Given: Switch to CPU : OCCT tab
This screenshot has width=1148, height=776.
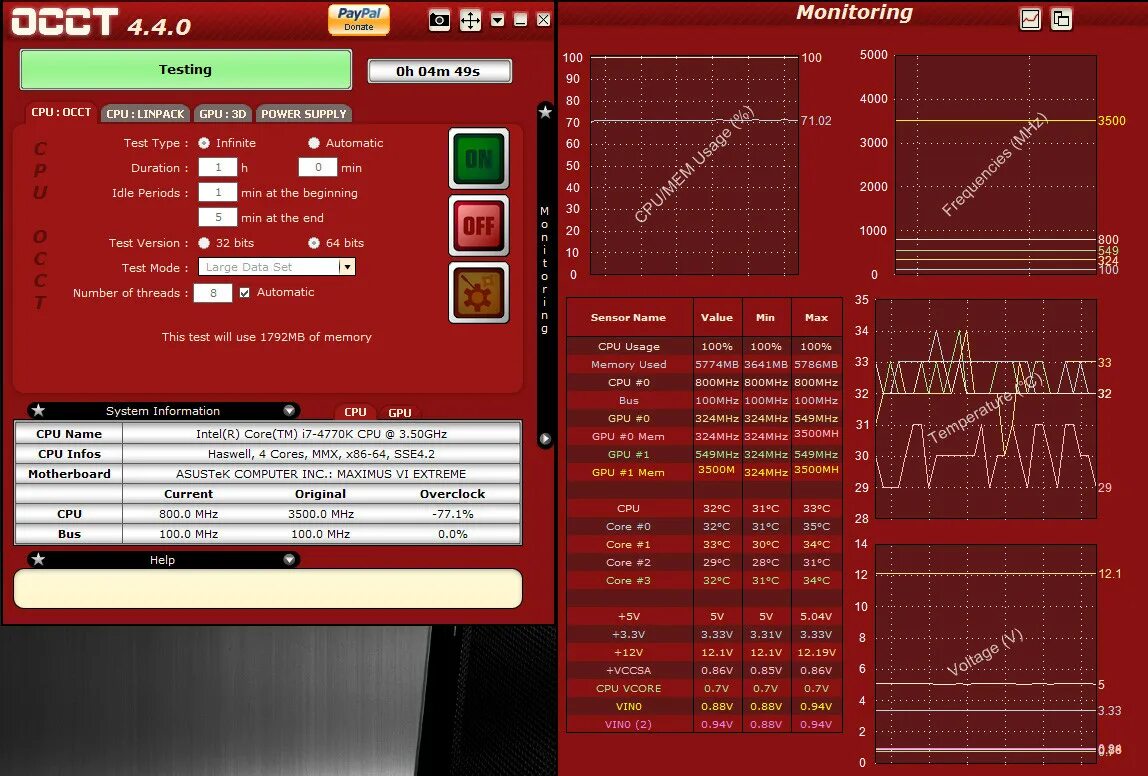Looking at the screenshot, I should (x=61, y=112).
